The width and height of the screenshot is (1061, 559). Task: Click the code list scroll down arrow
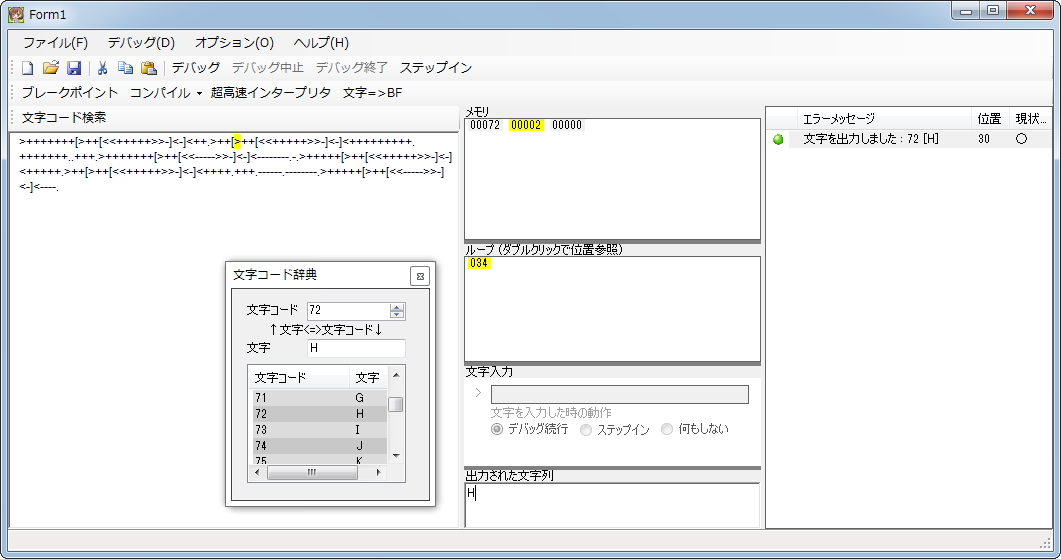(396, 455)
